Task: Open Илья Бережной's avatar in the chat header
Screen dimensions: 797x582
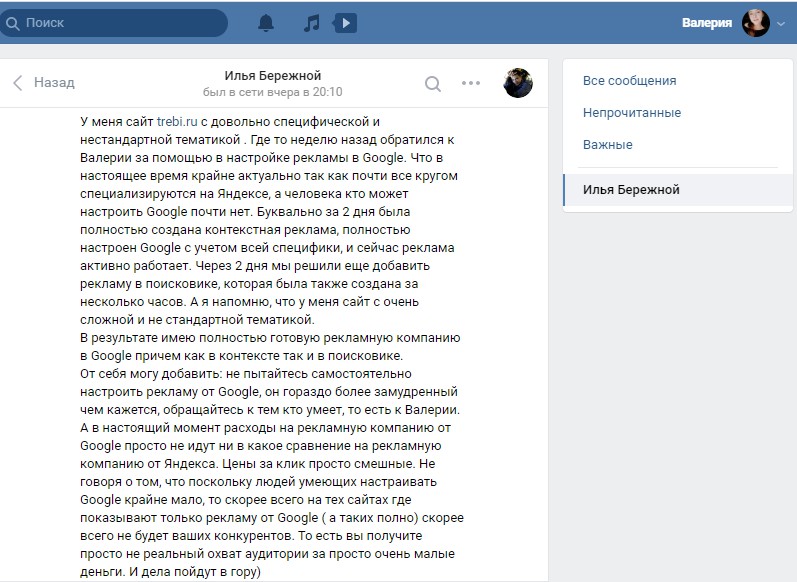Action: (x=517, y=83)
